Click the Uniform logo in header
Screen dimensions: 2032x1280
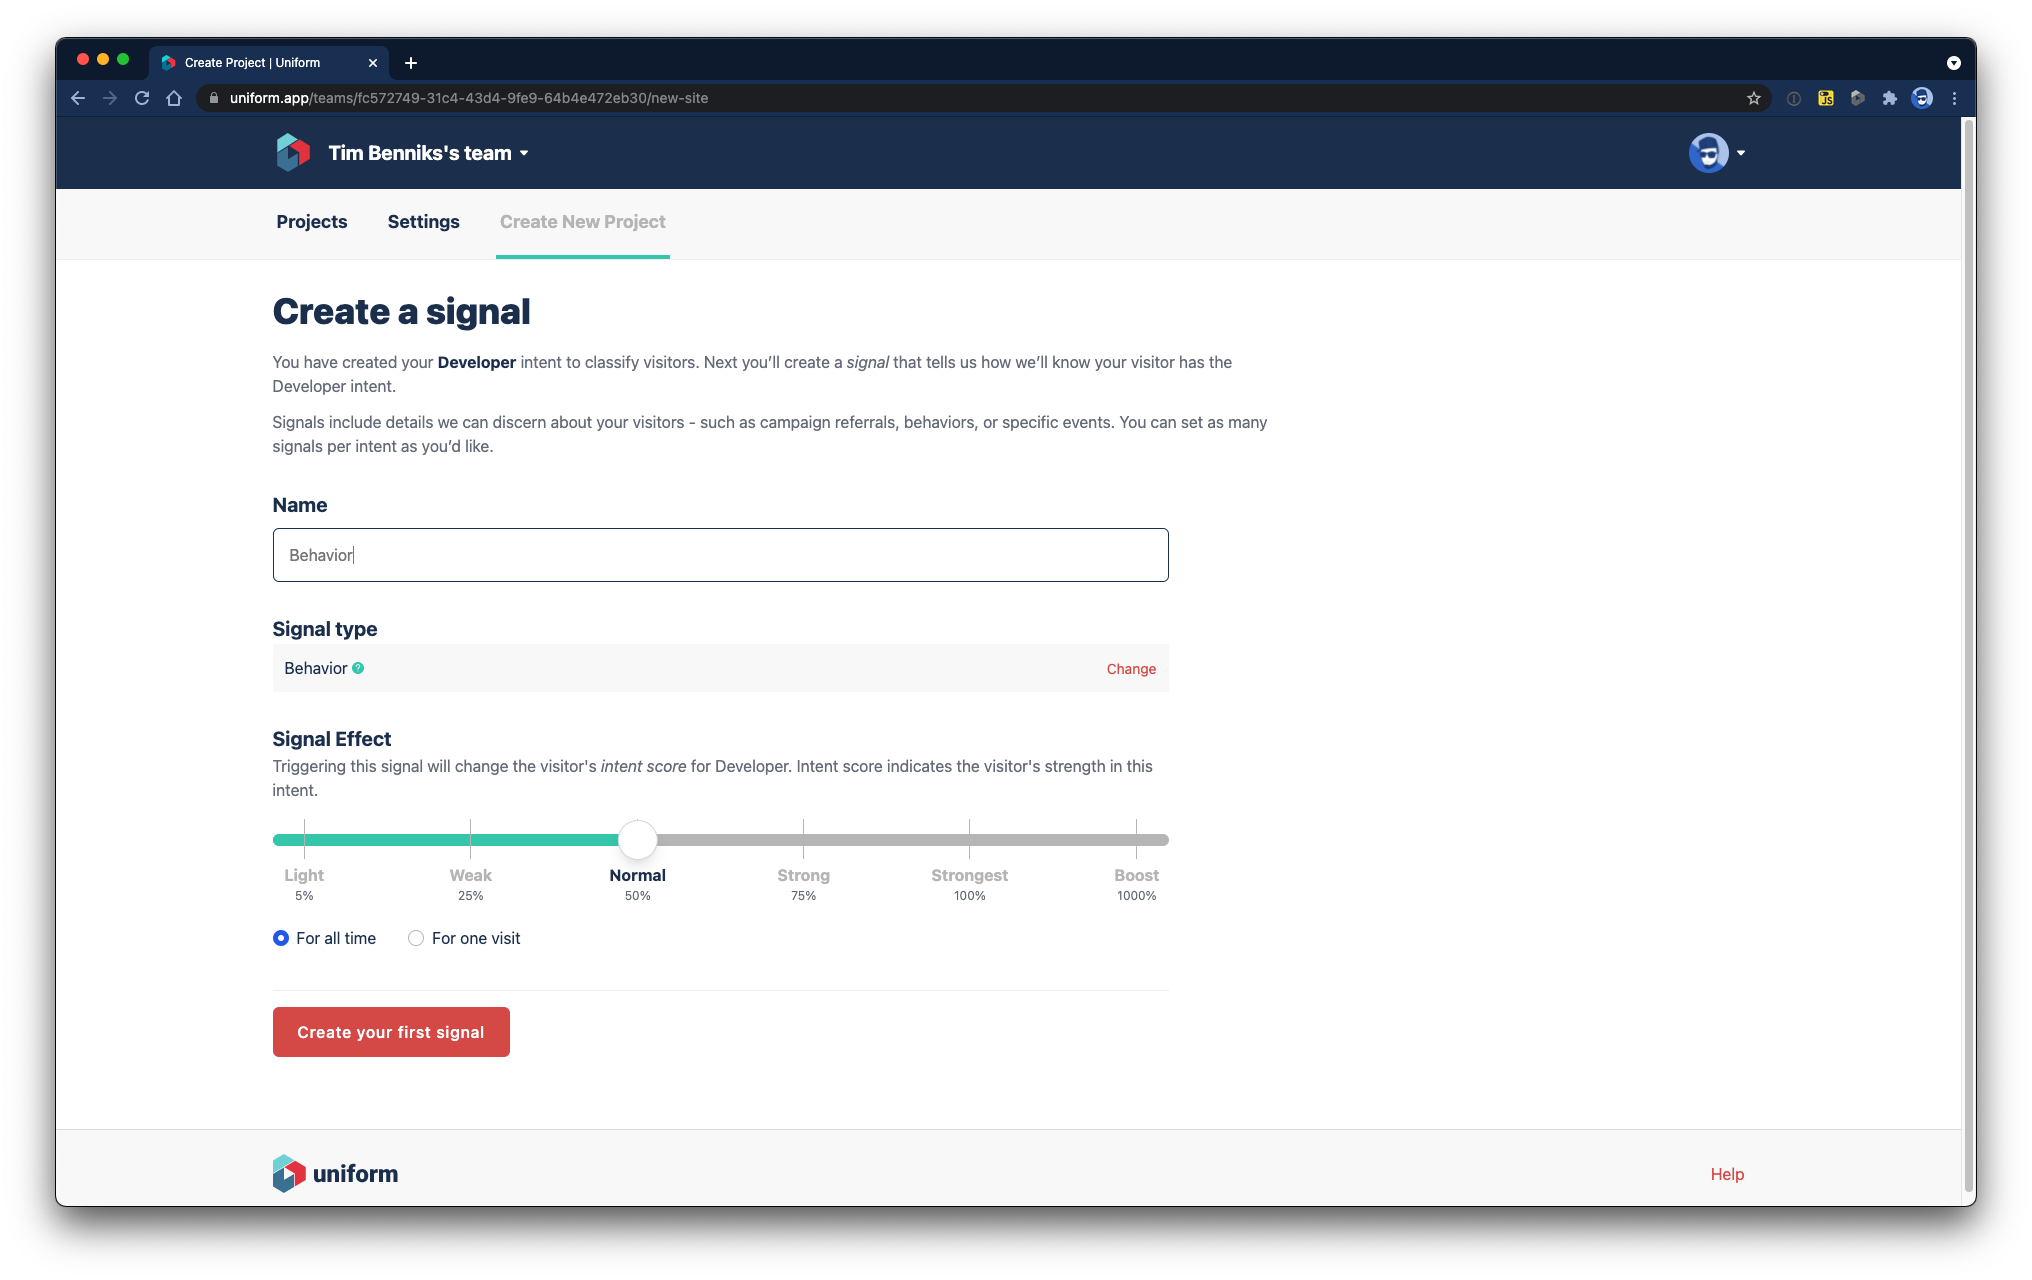293,153
